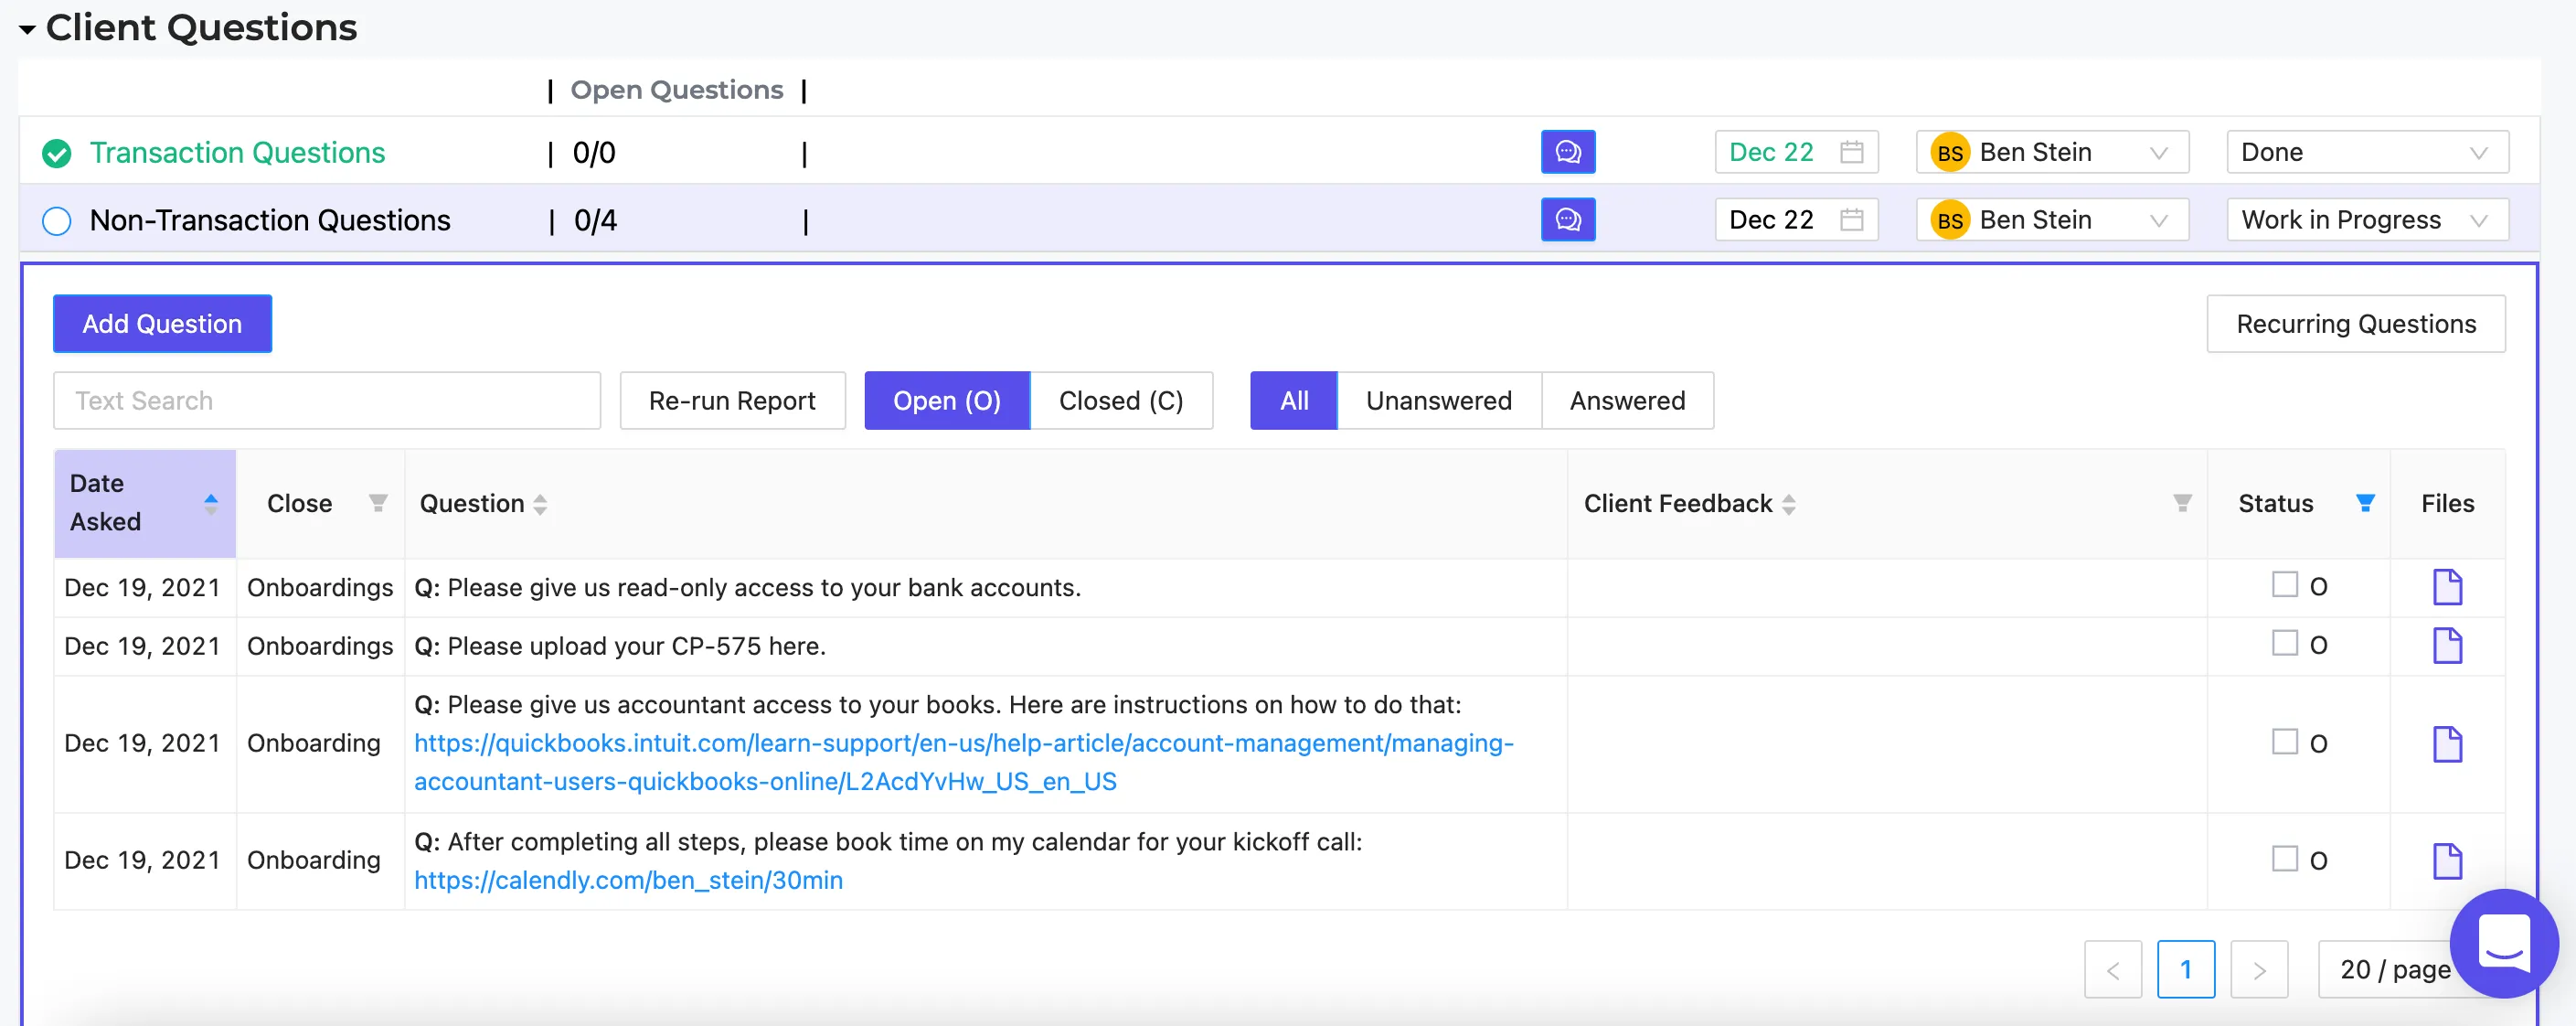
Task: Open file icon for accountant access question
Action: (x=2446, y=743)
